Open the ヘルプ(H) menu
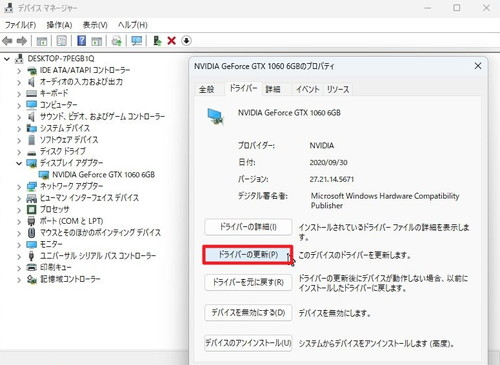Image resolution: width=500 pixels, height=365 pixels. (x=132, y=25)
